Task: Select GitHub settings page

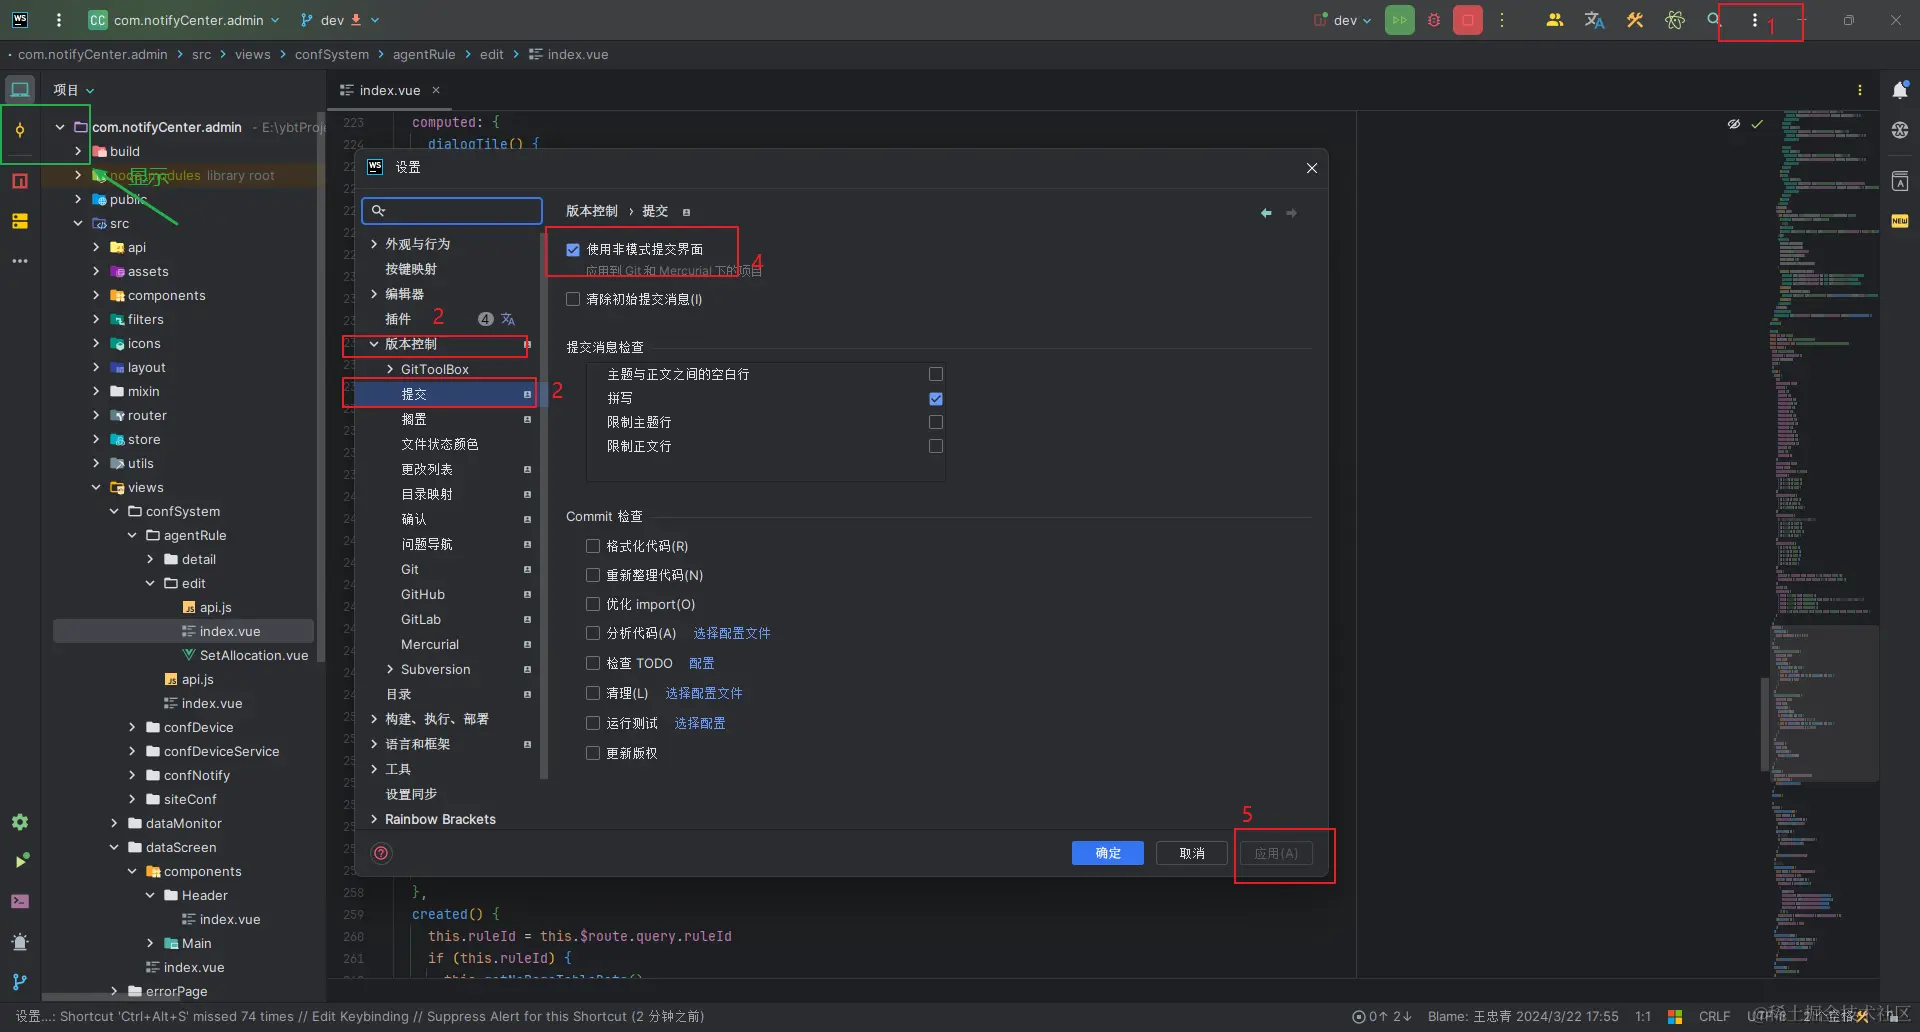Action: pos(423,594)
